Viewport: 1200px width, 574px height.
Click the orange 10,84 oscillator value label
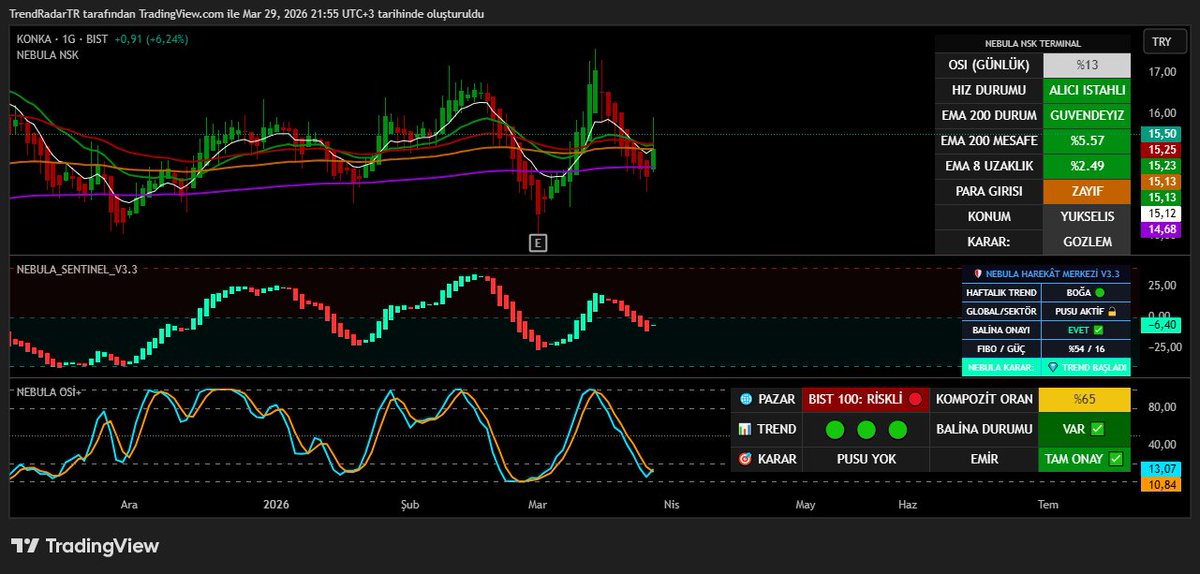tap(1162, 484)
